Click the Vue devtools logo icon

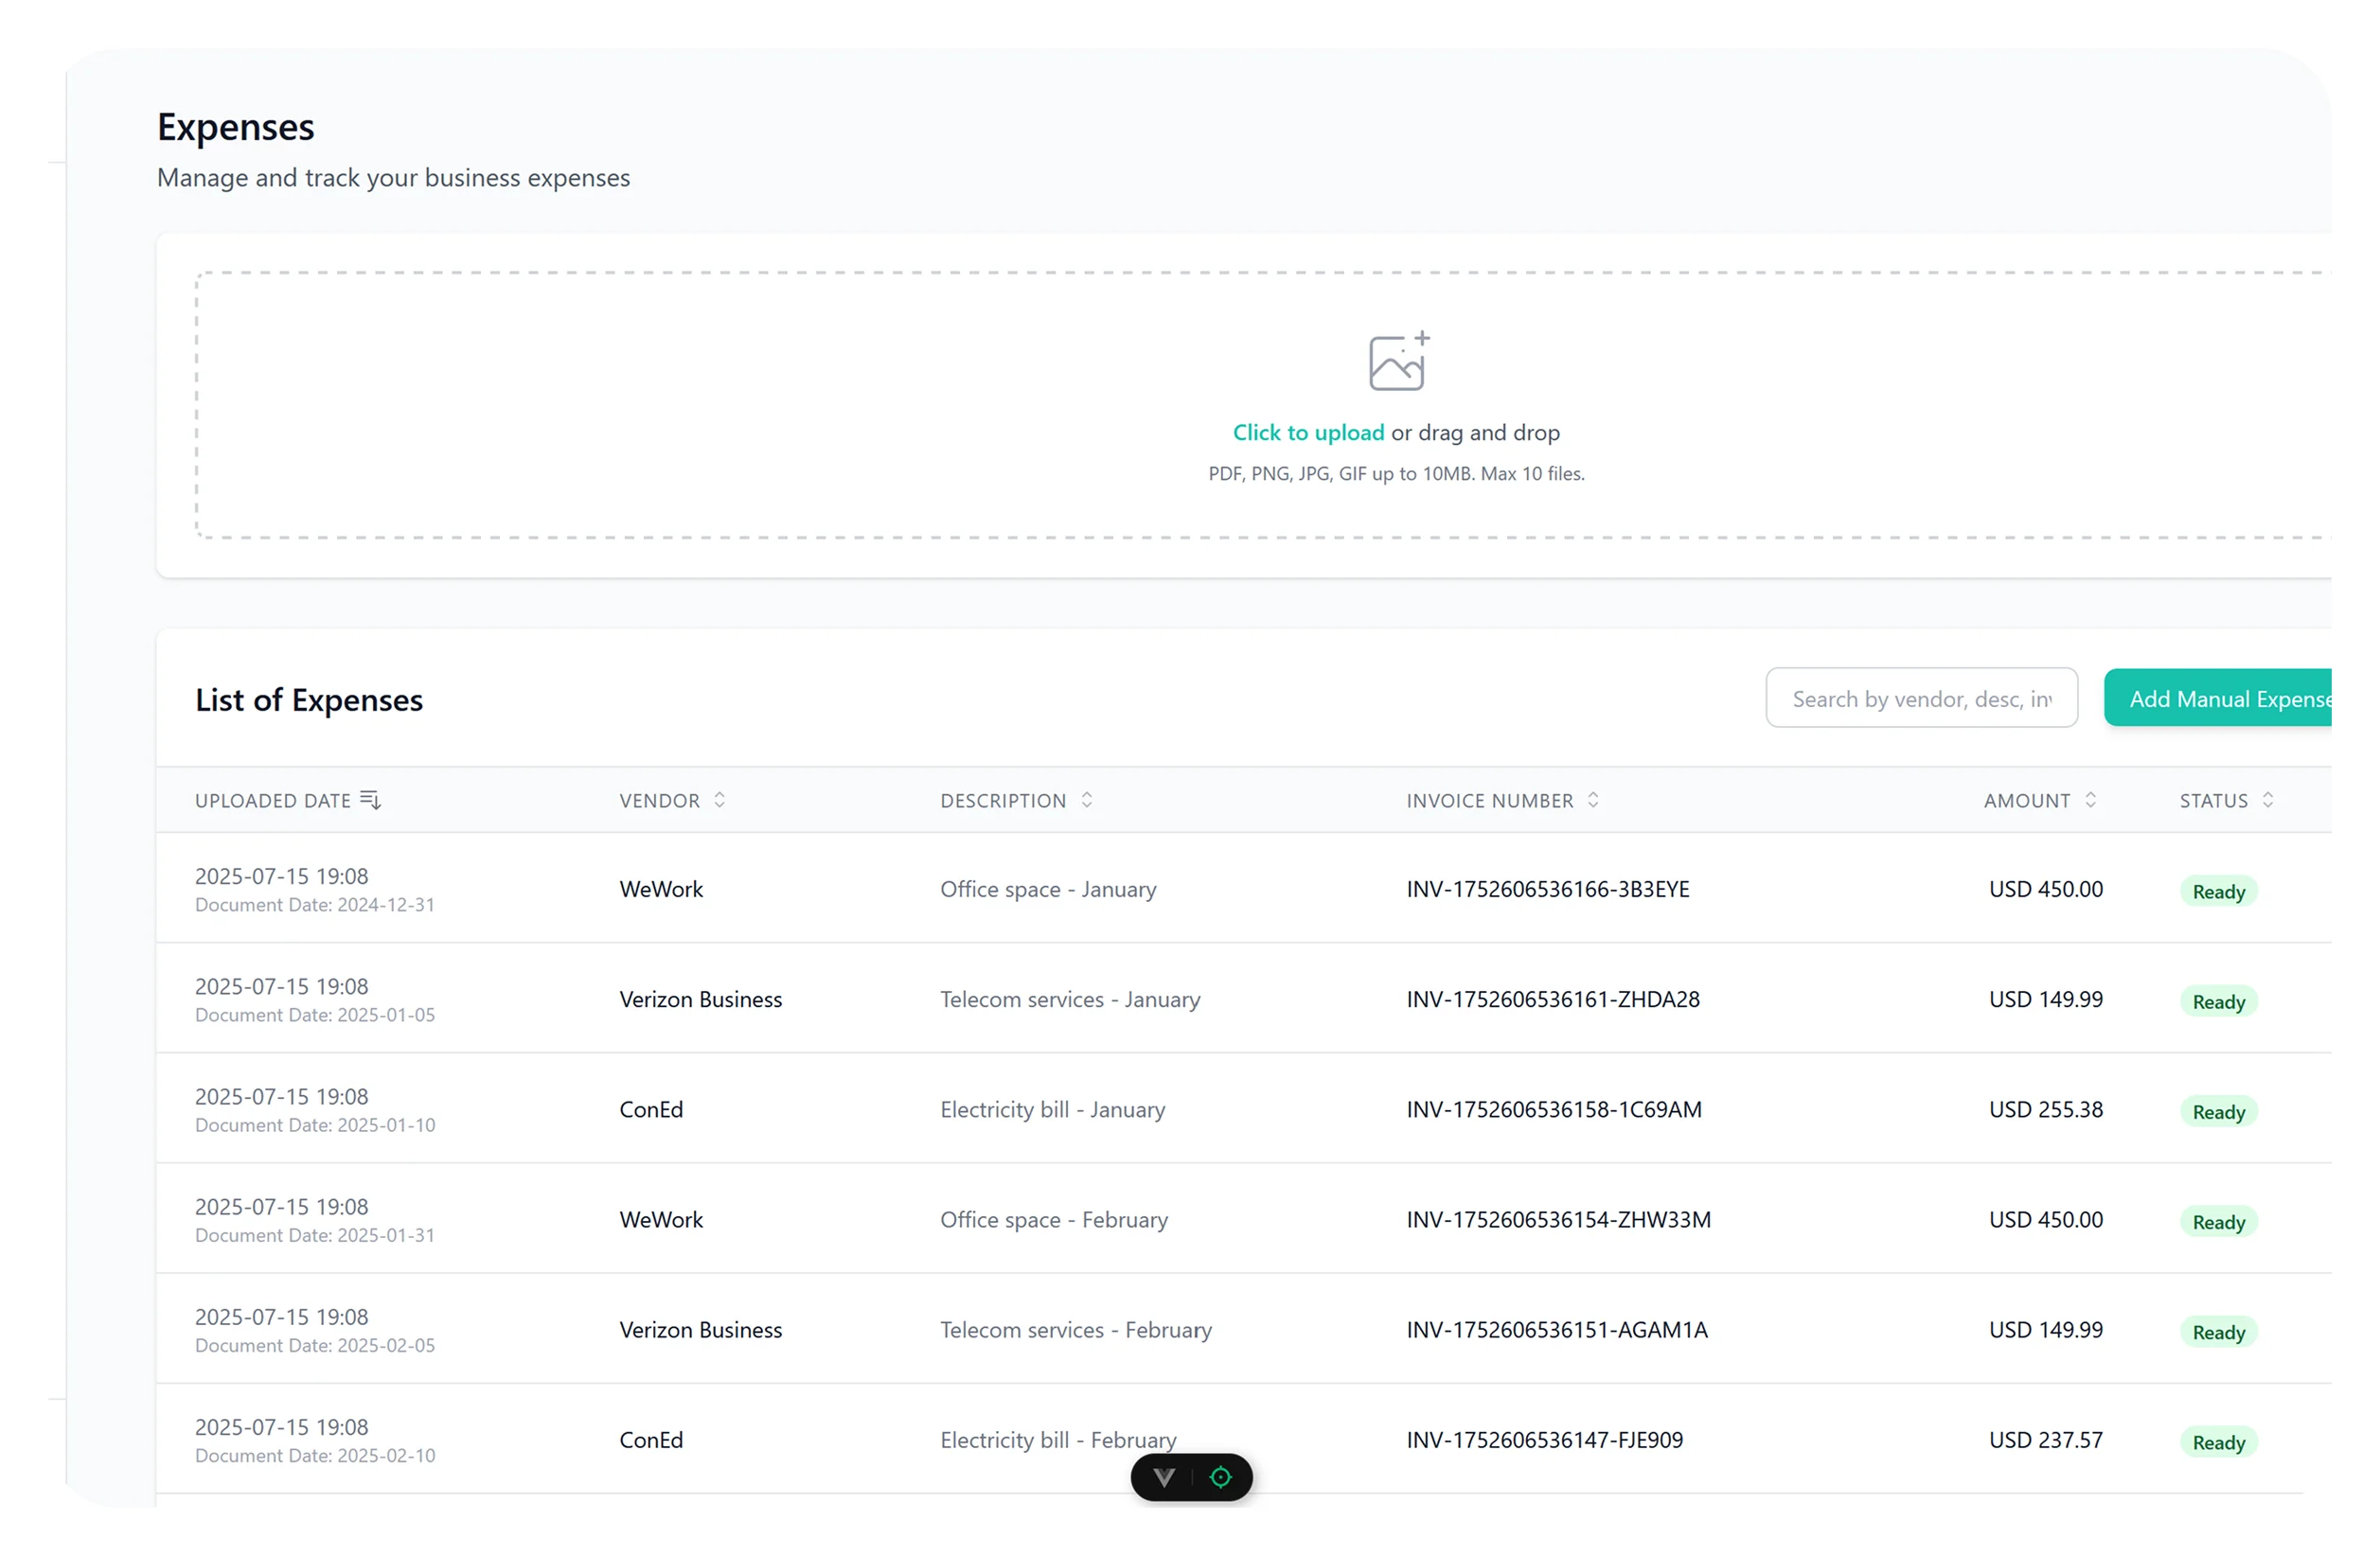click(x=1164, y=1477)
